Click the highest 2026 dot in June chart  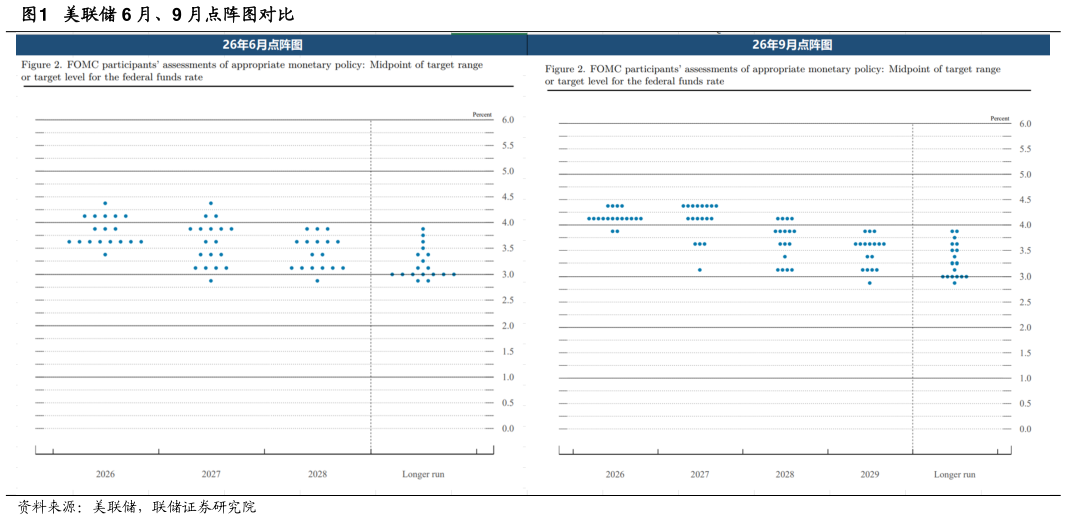105,203
